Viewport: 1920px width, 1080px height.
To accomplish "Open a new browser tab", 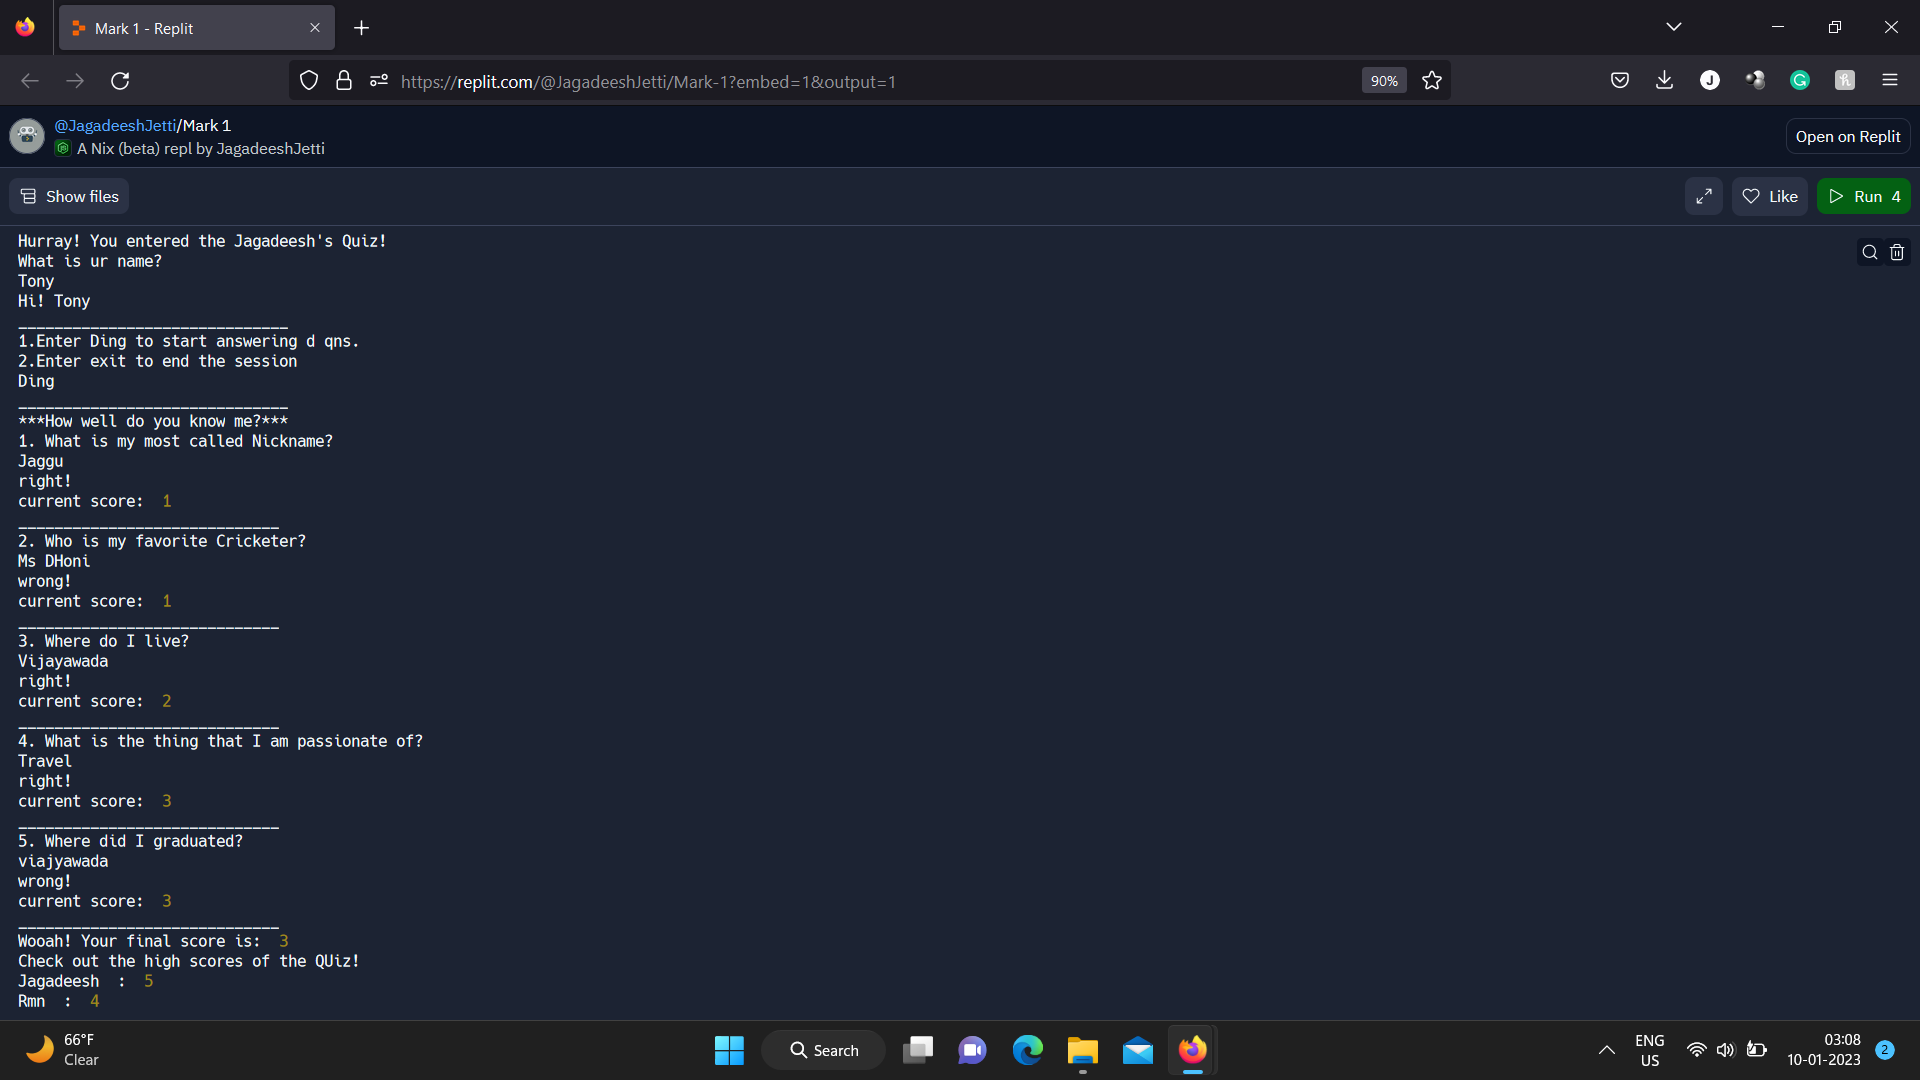I will [361, 28].
